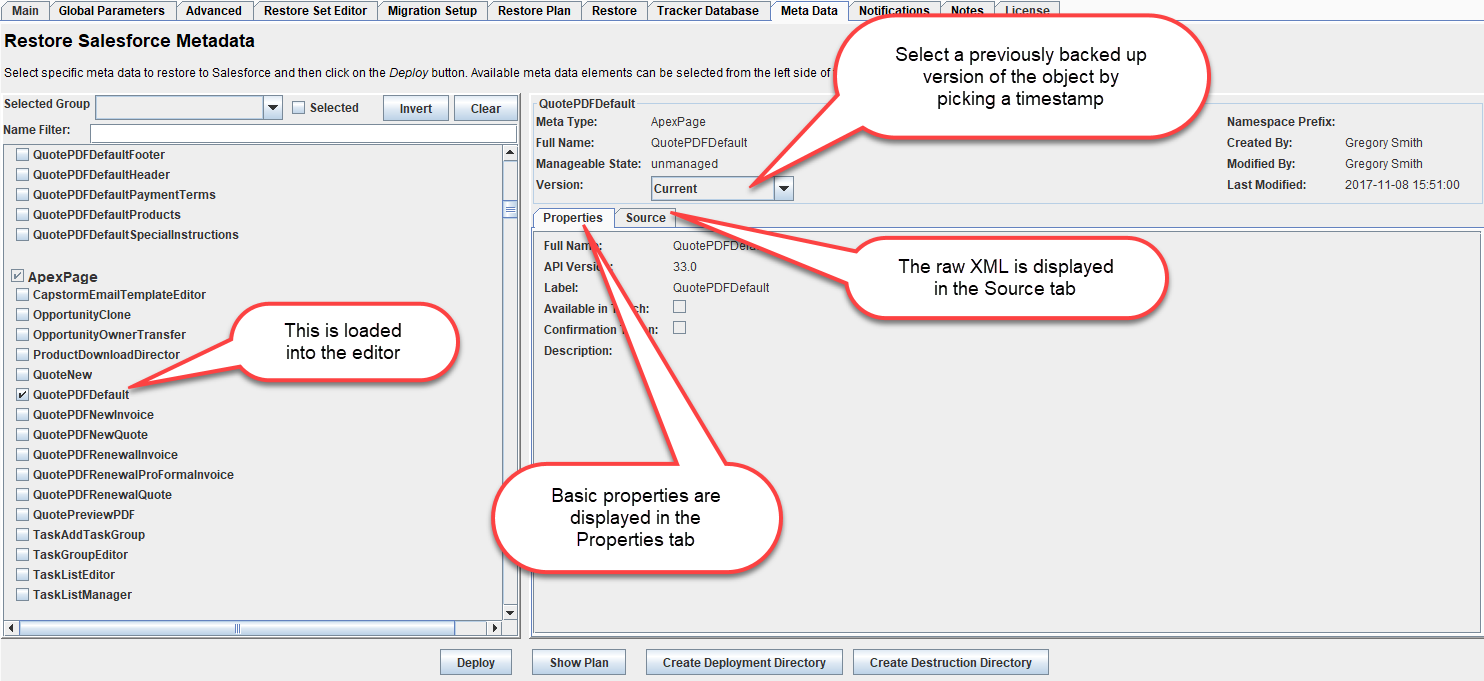Click the horizontal scrollbar right arrow

[493, 628]
